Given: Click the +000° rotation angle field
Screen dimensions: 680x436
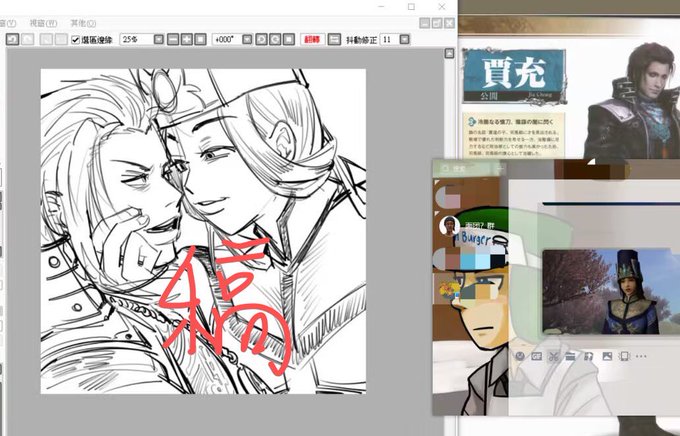Looking at the screenshot, I should pos(226,39).
